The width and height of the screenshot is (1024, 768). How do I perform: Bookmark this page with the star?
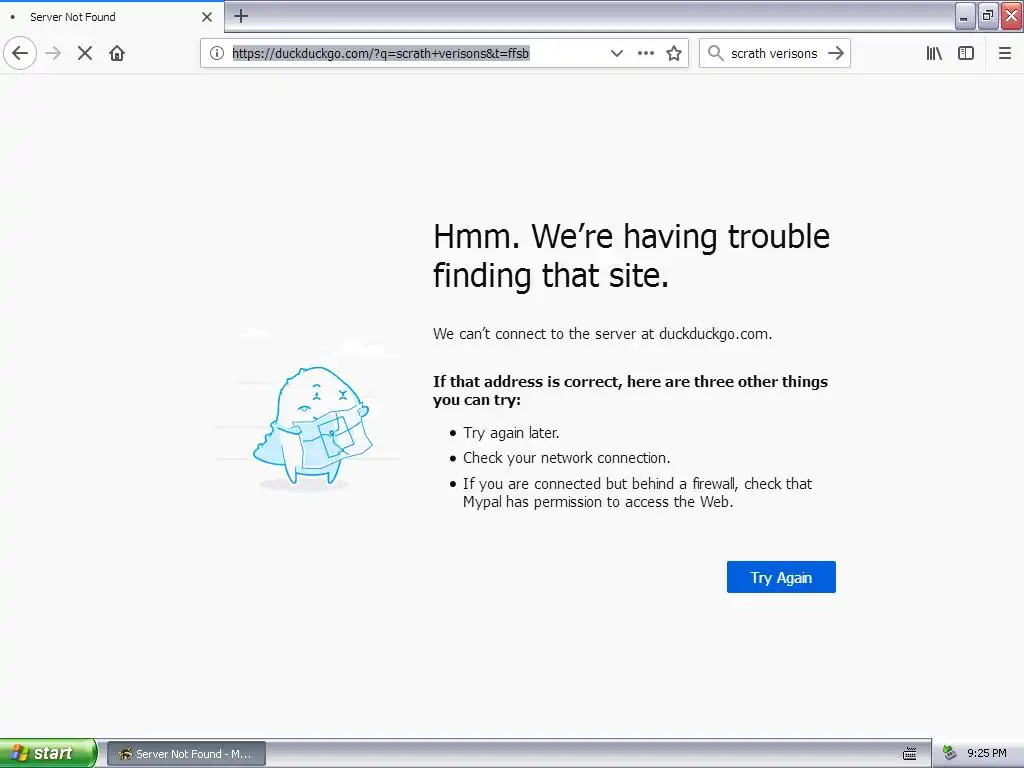674,53
